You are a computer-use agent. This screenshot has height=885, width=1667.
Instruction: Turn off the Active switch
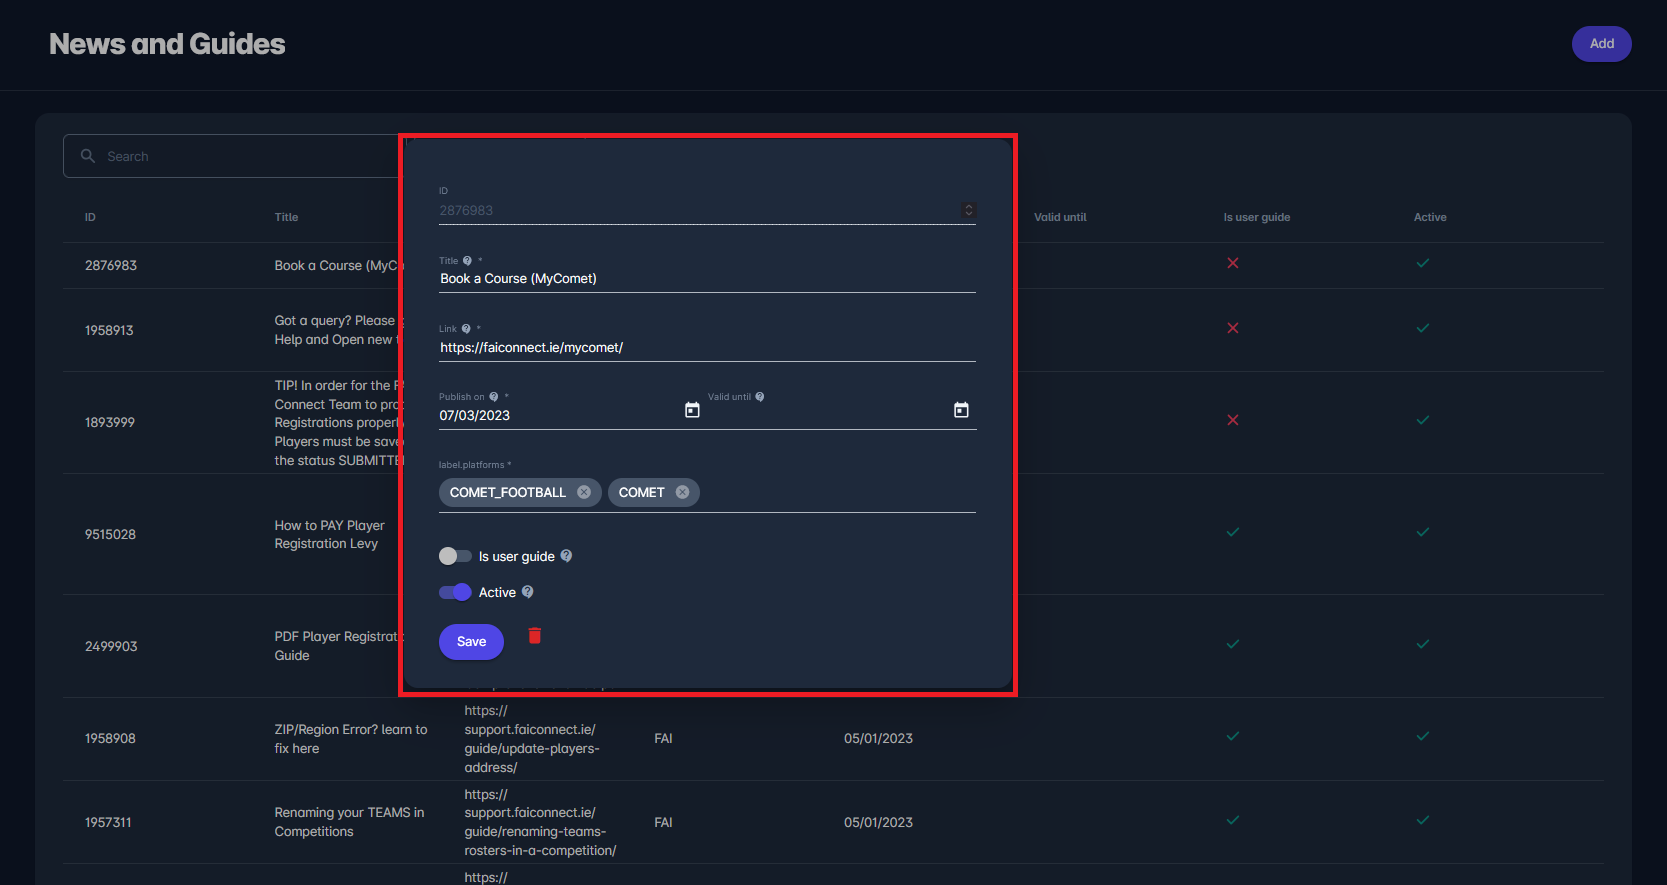[x=455, y=592]
